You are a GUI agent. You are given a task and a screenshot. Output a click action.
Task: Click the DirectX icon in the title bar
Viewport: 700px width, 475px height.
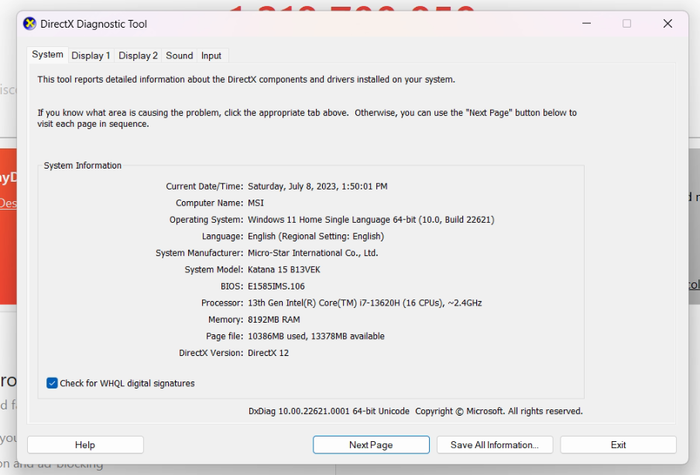point(29,24)
